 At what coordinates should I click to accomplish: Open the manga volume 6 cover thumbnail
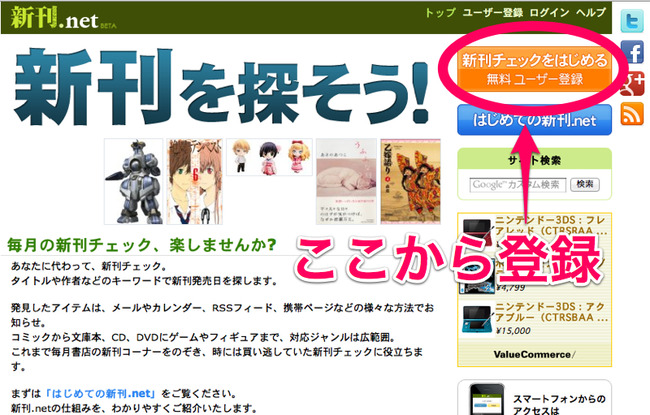point(194,182)
